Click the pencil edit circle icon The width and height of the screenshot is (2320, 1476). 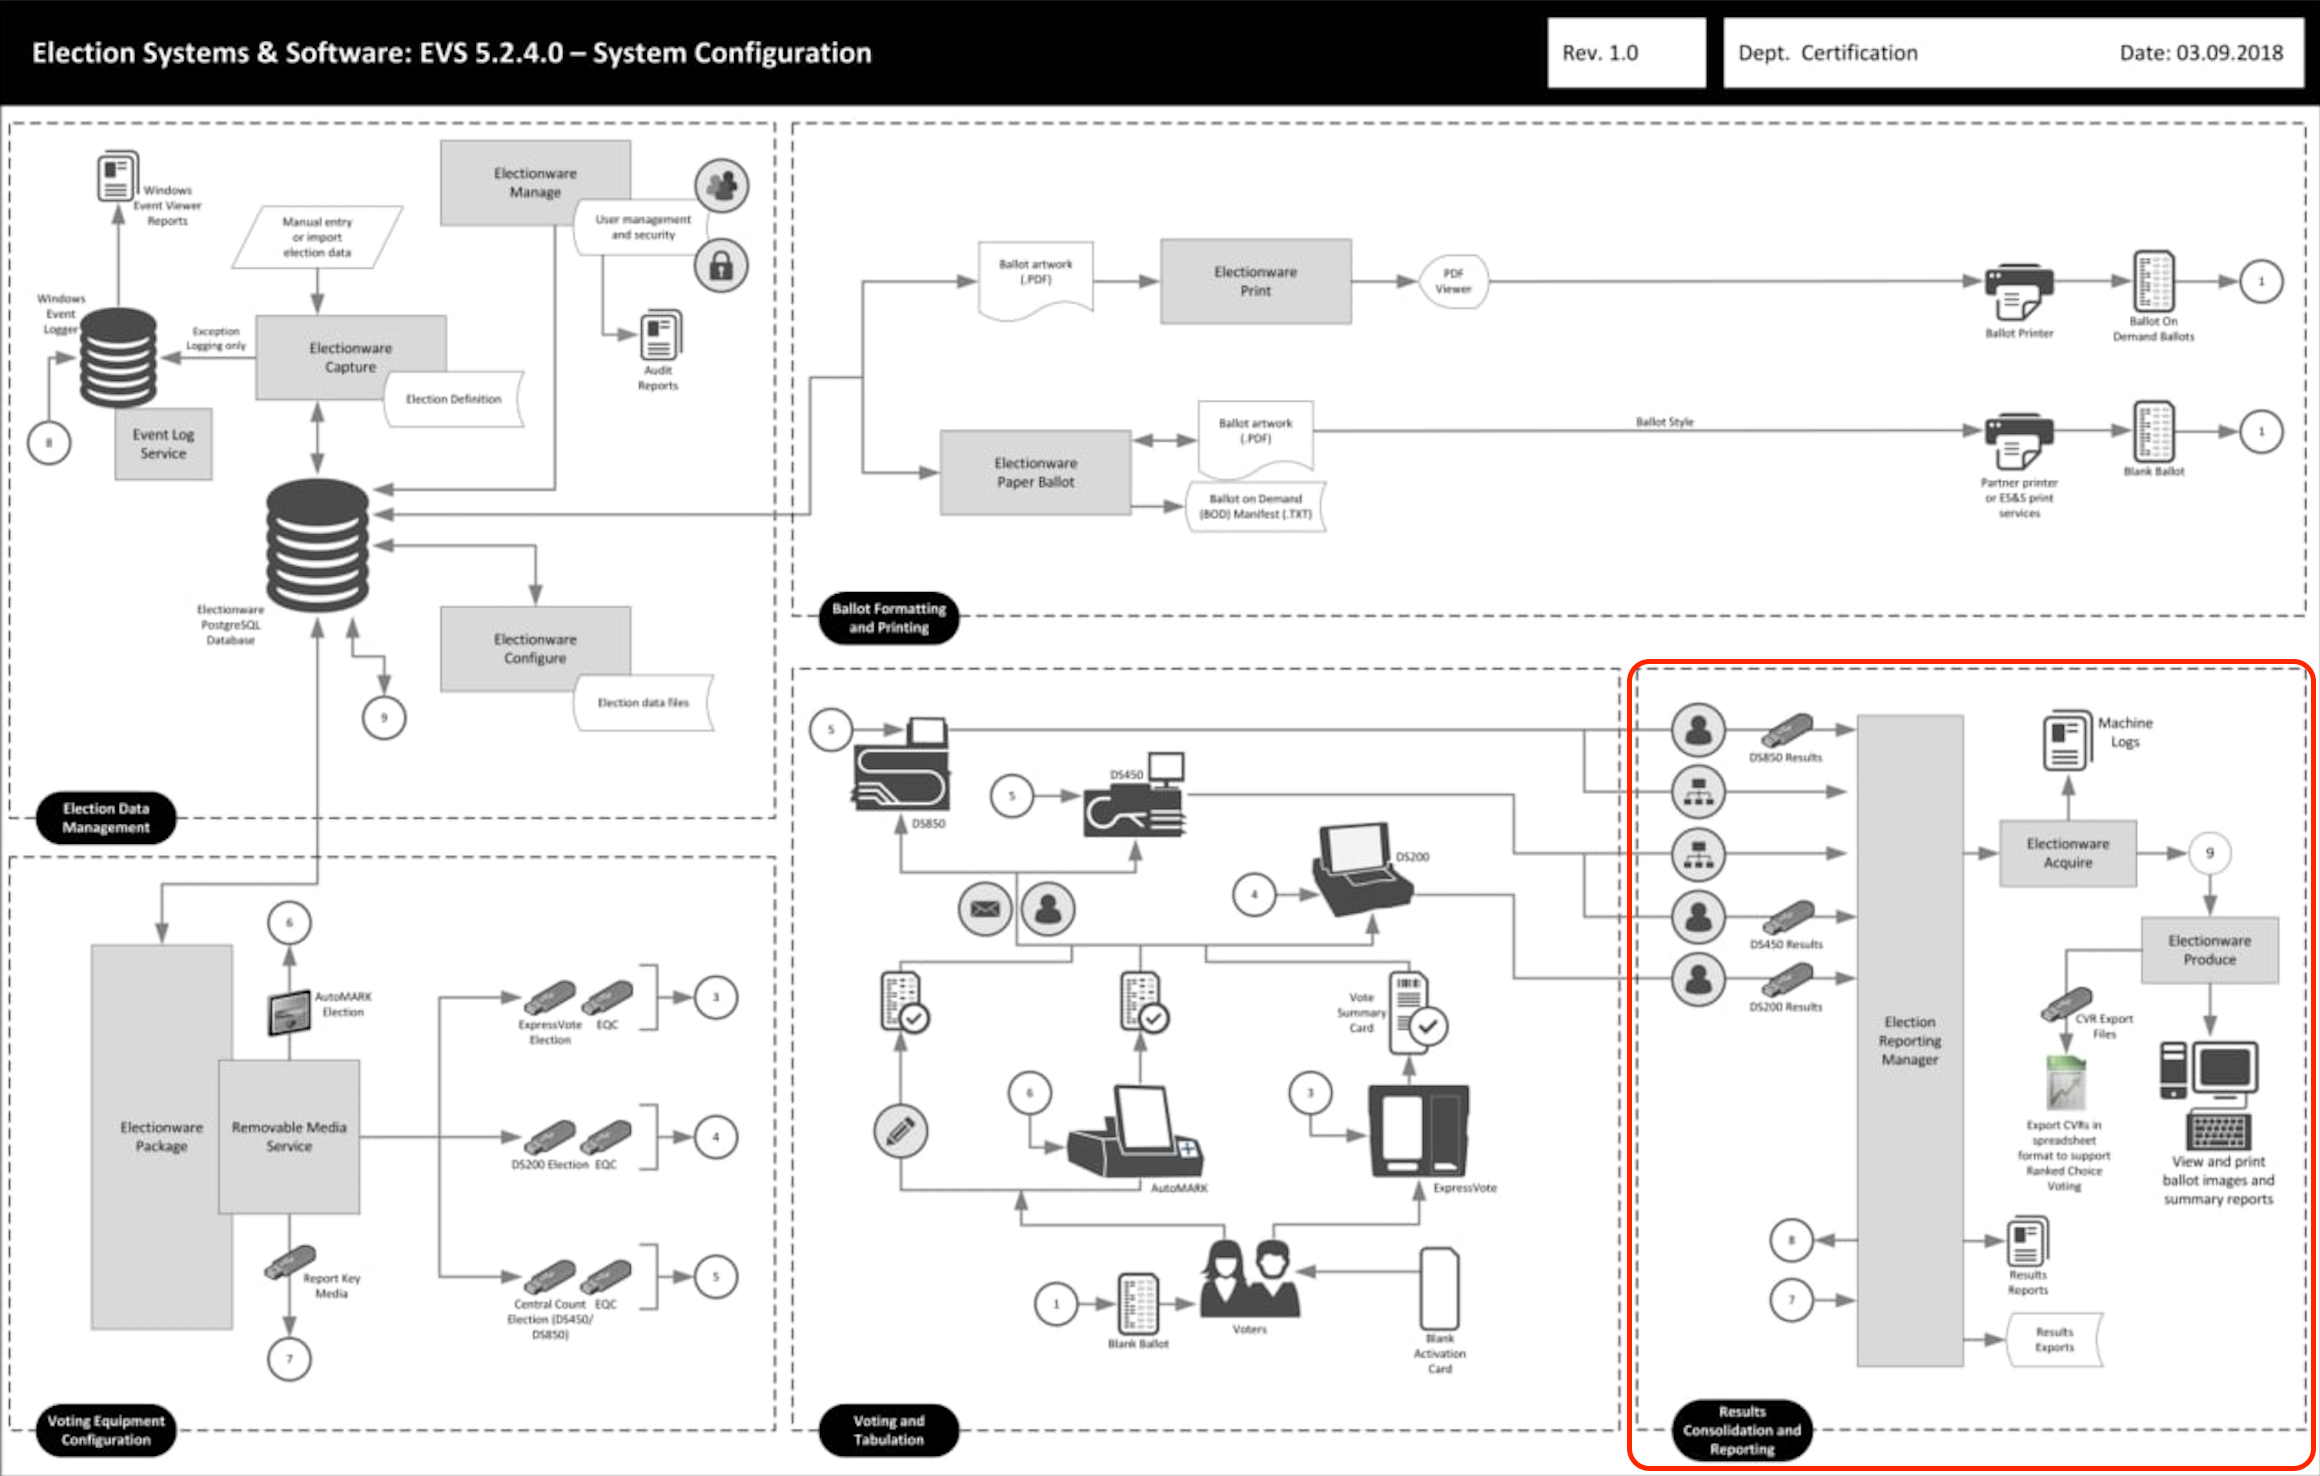(x=900, y=1131)
